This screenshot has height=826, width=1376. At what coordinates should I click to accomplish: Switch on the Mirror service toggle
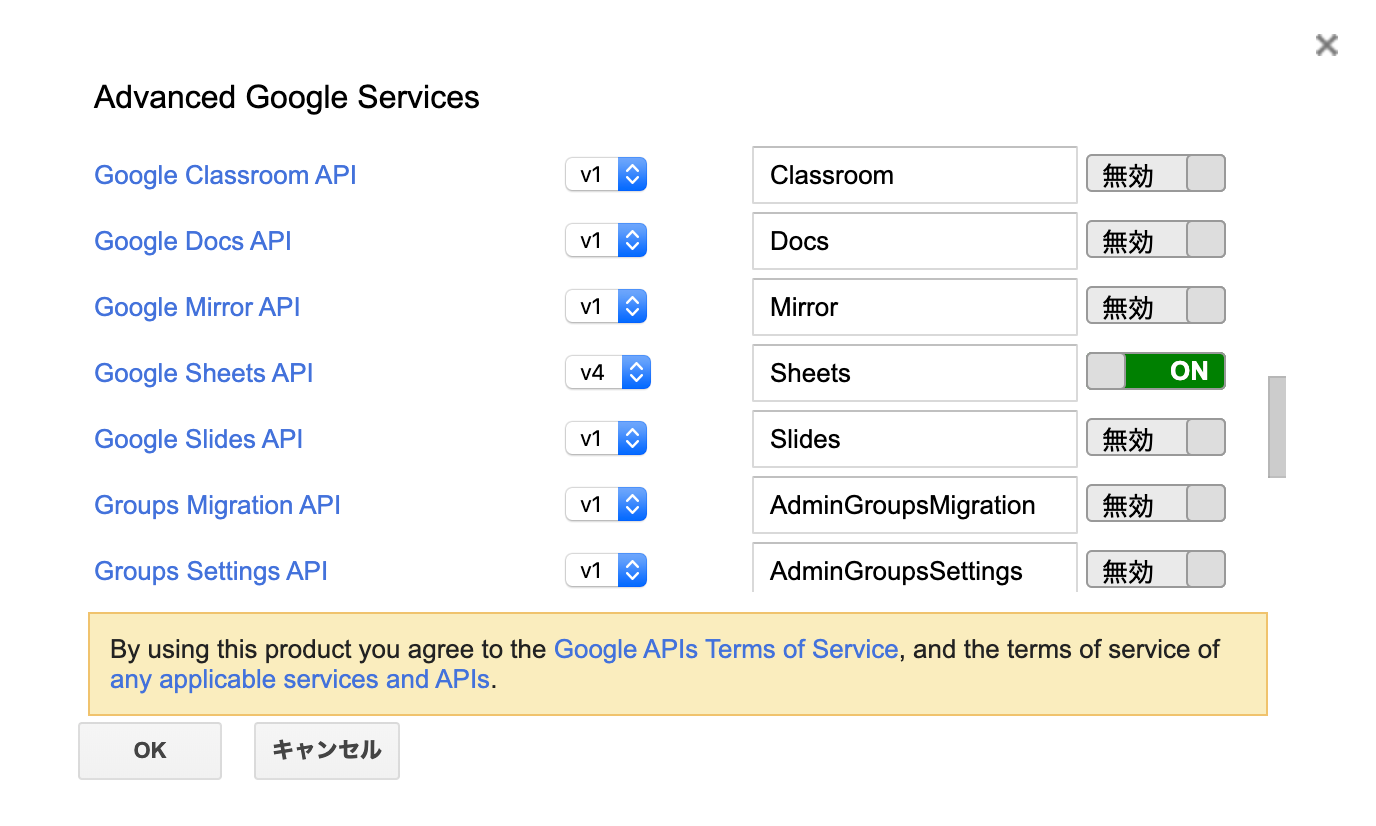(1155, 306)
